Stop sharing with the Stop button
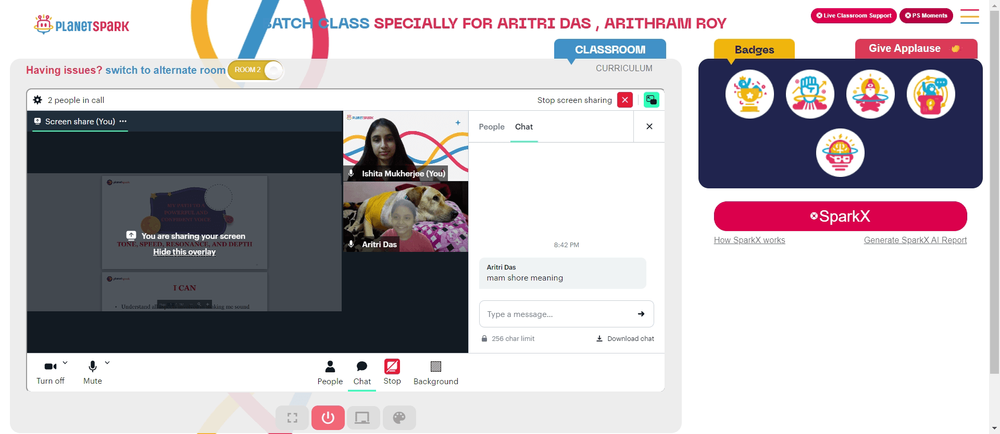Image resolution: width=1000 pixels, height=434 pixels. click(x=392, y=372)
